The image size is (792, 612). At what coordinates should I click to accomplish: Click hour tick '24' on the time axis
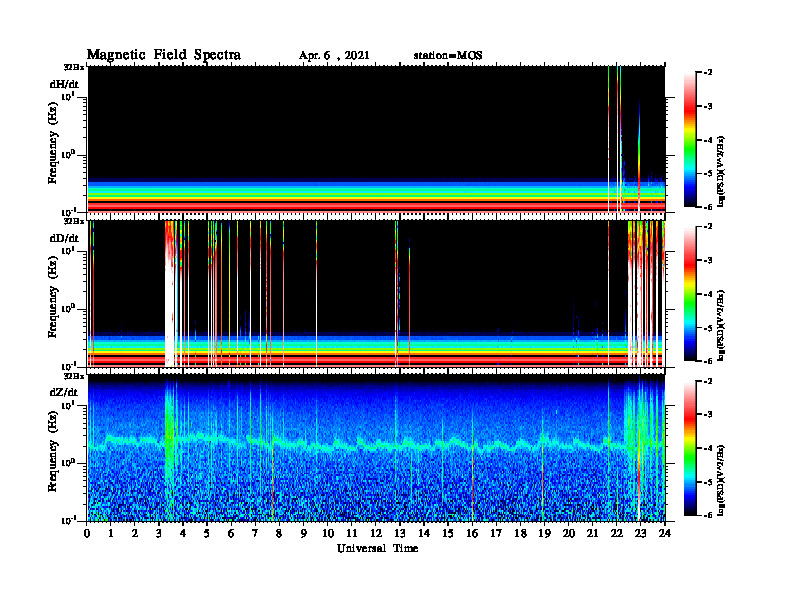tap(665, 533)
